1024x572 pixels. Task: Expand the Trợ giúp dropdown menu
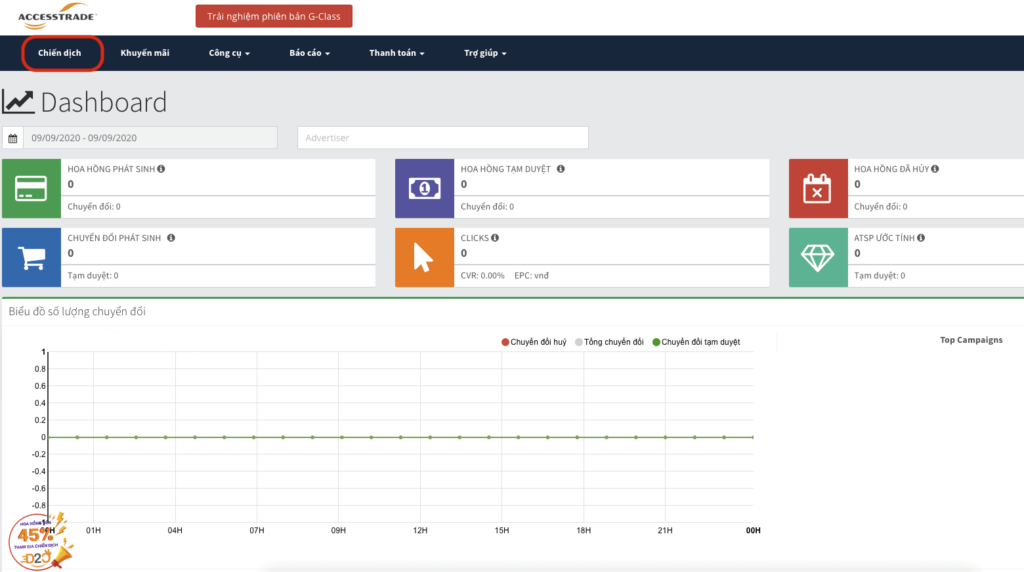pyautogui.click(x=485, y=53)
